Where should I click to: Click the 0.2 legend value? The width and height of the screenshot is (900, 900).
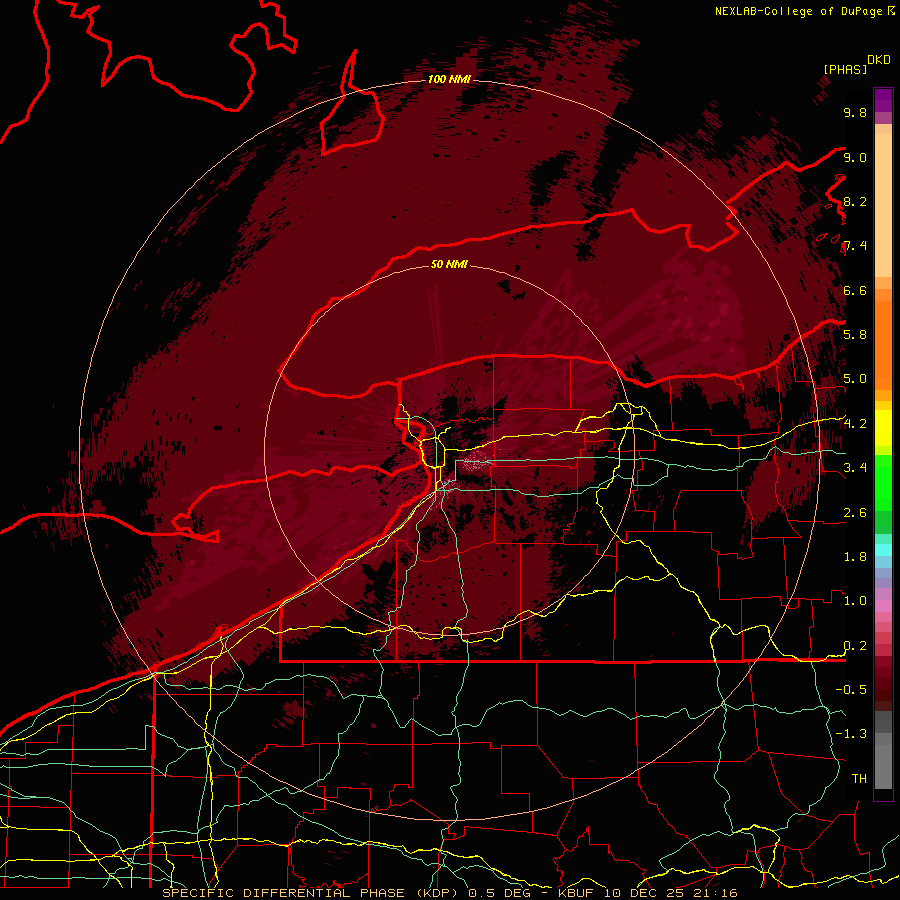coord(855,646)
